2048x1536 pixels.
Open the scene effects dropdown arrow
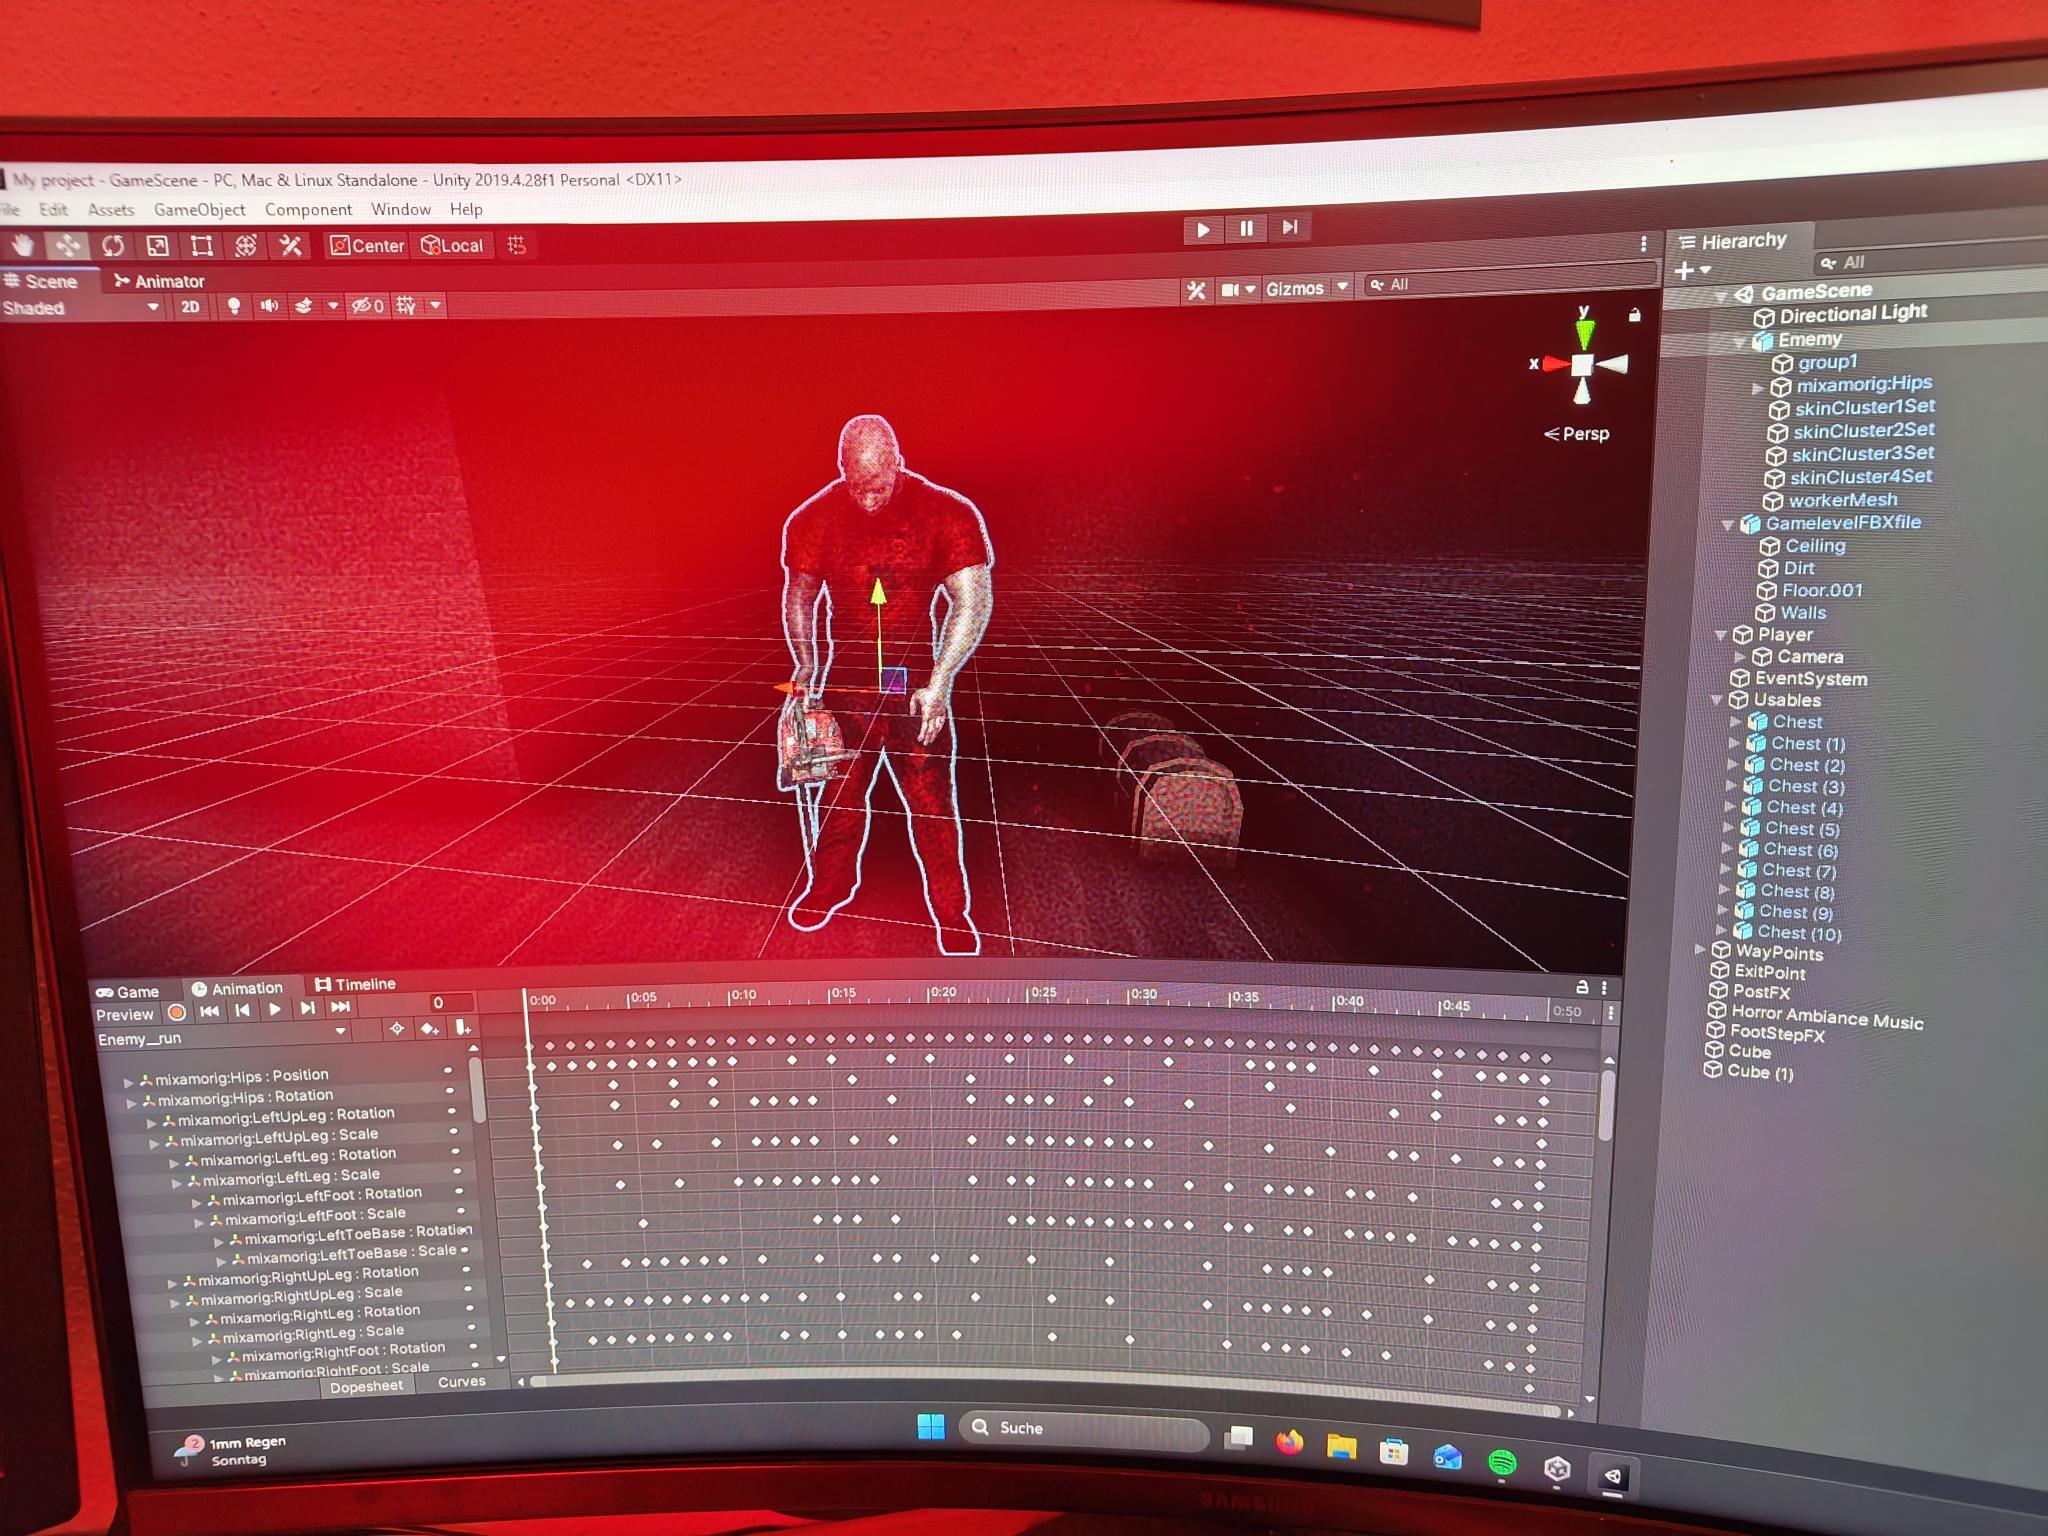[333, 306]
